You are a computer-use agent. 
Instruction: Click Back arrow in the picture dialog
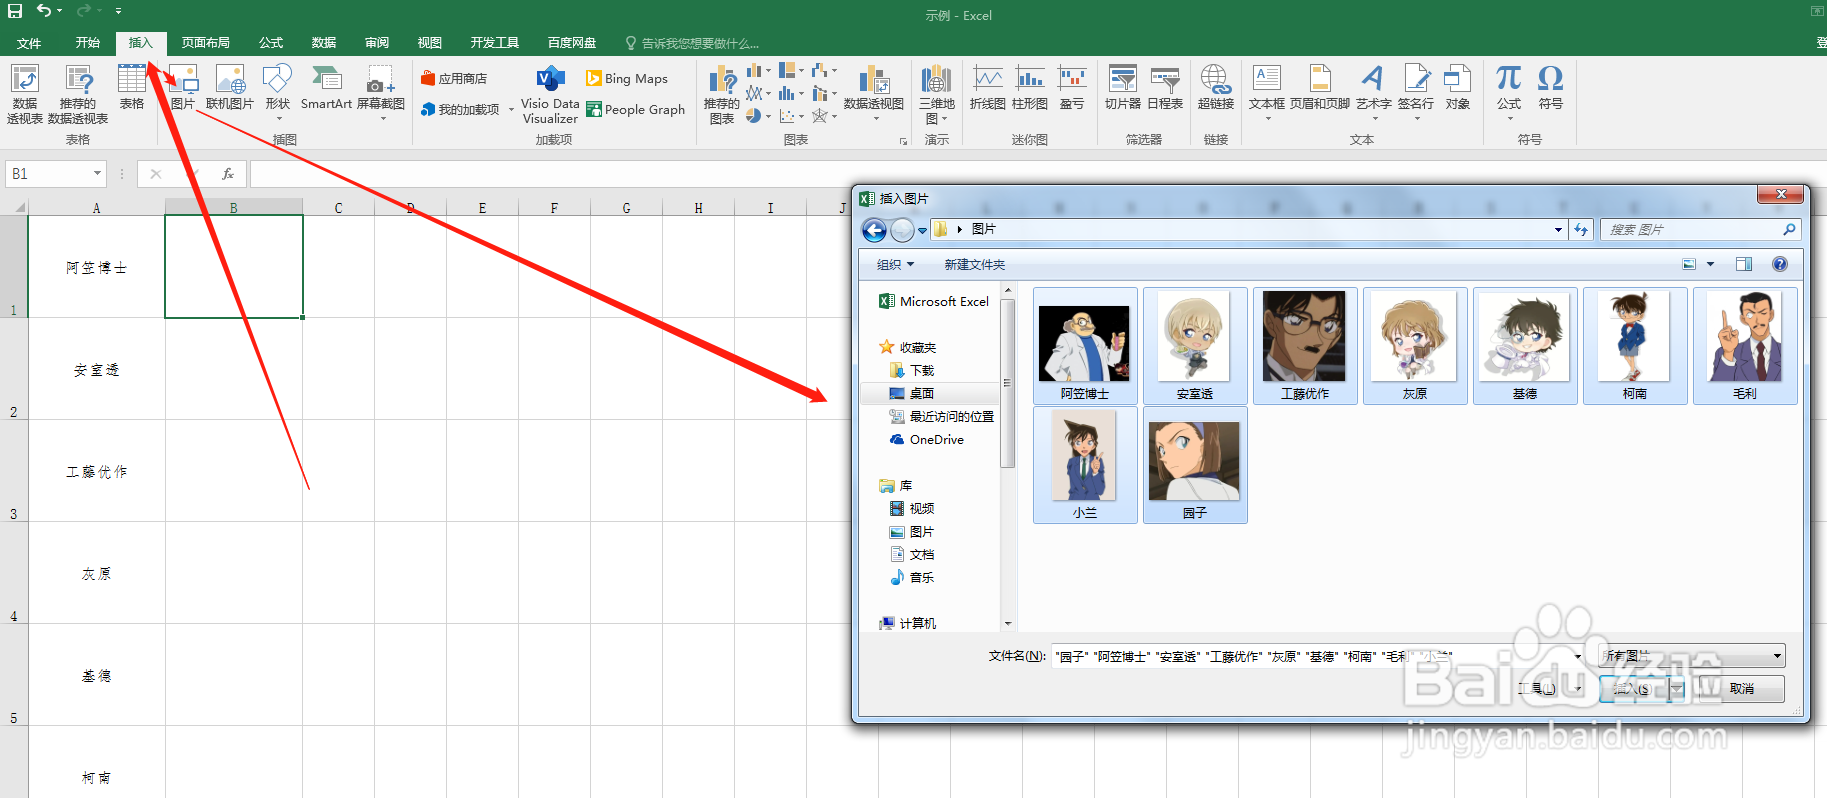(x=874, y=230)
